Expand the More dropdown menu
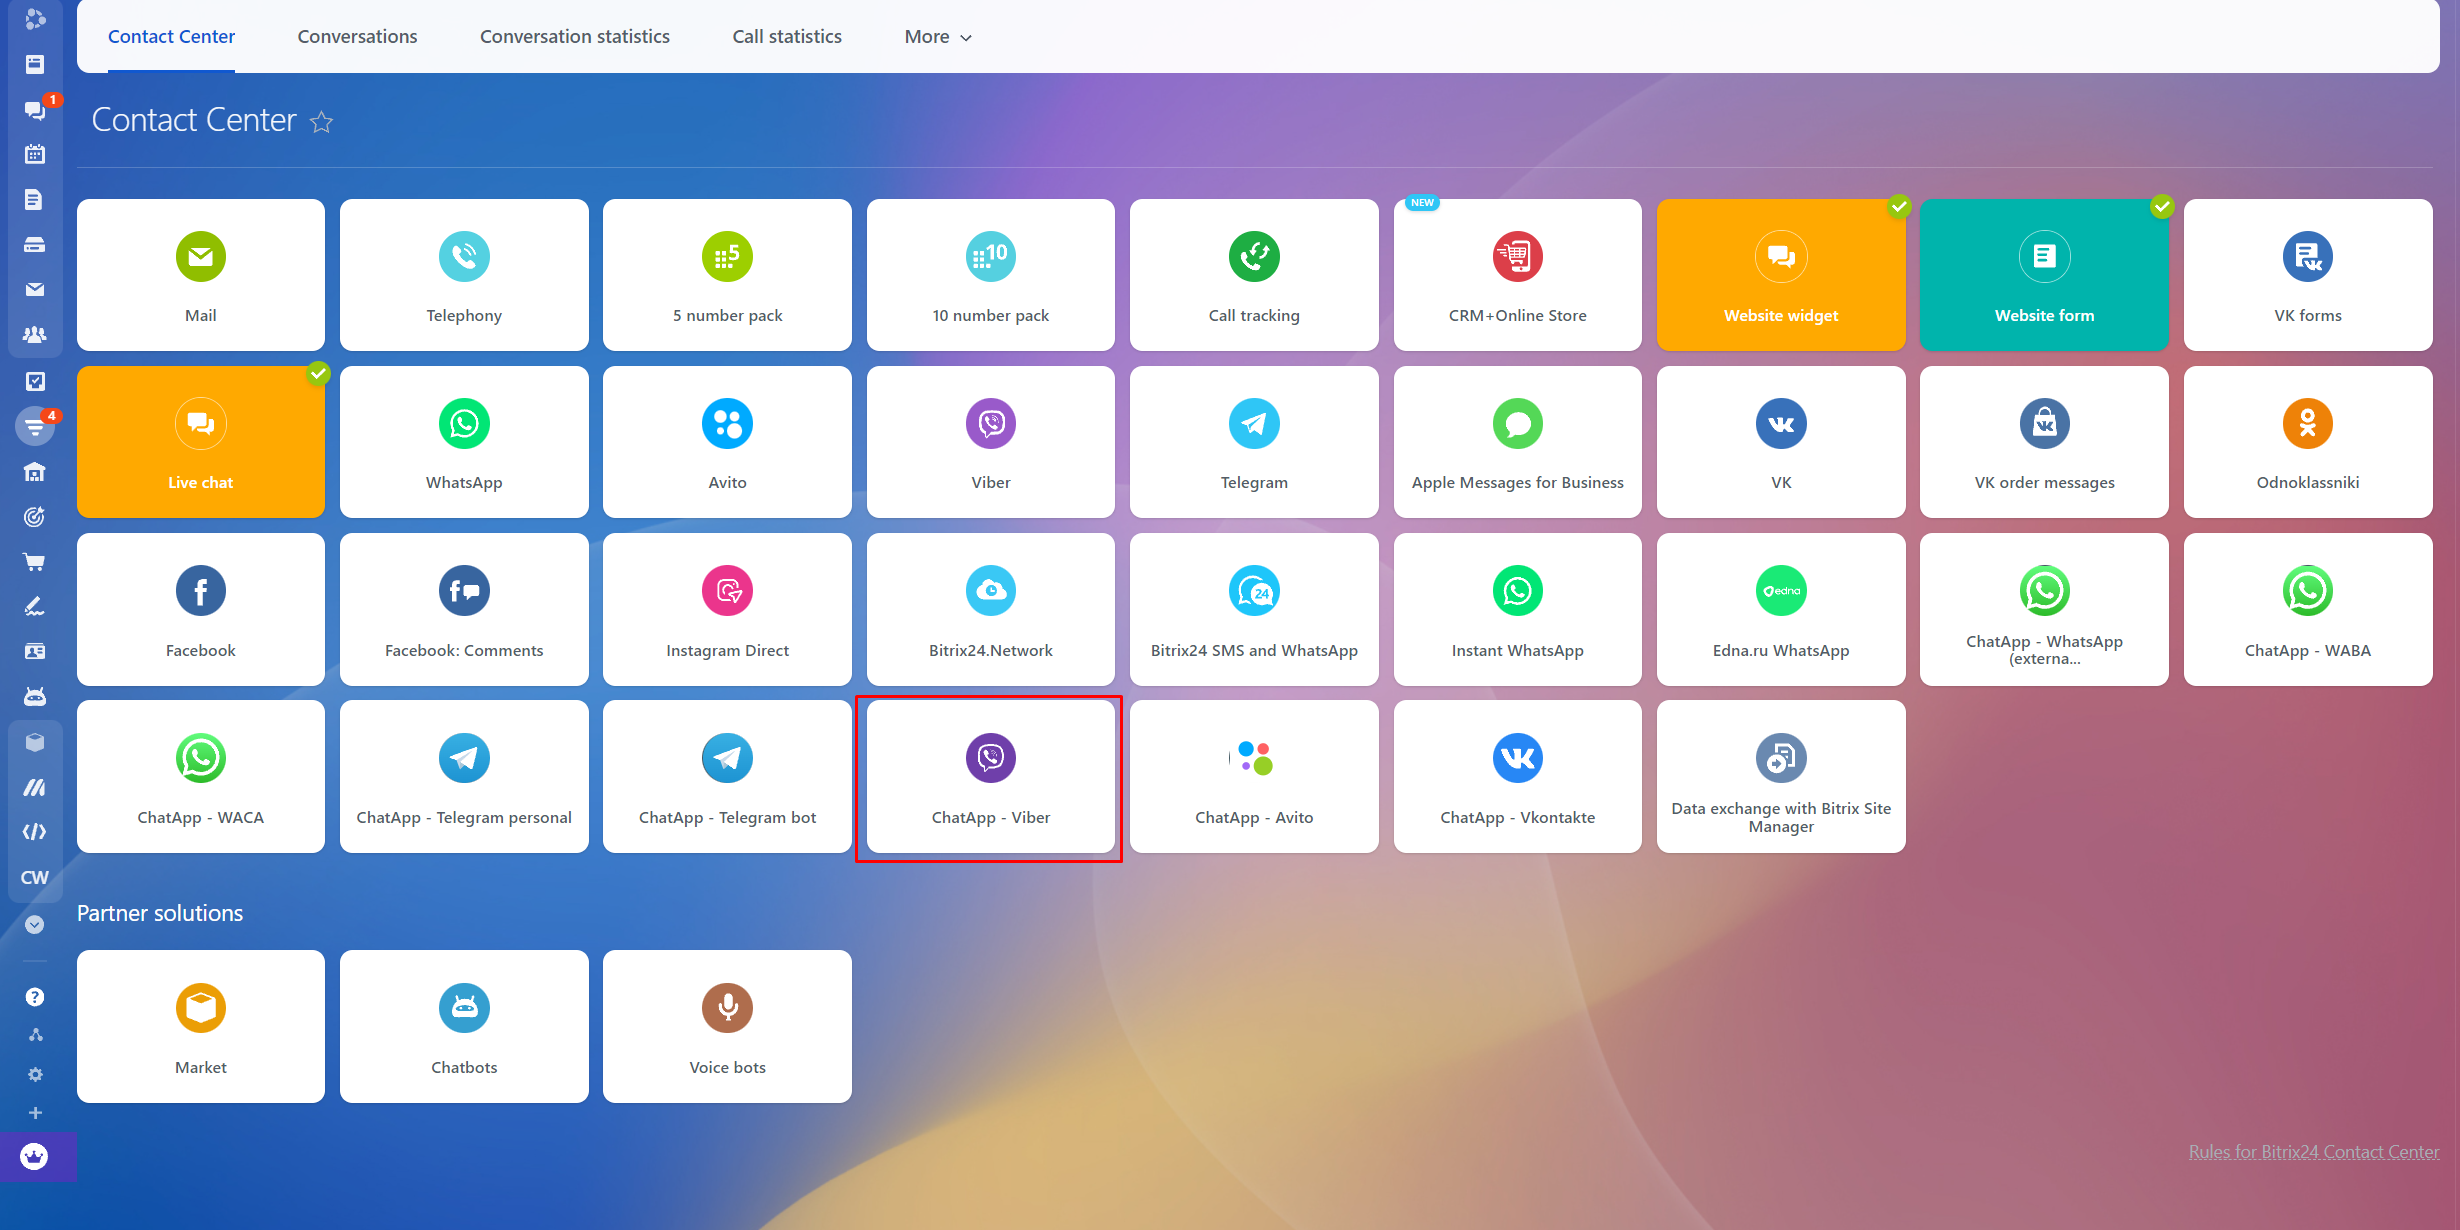The width and height of the screenshot is (2460, 1230). pos(937,37)
